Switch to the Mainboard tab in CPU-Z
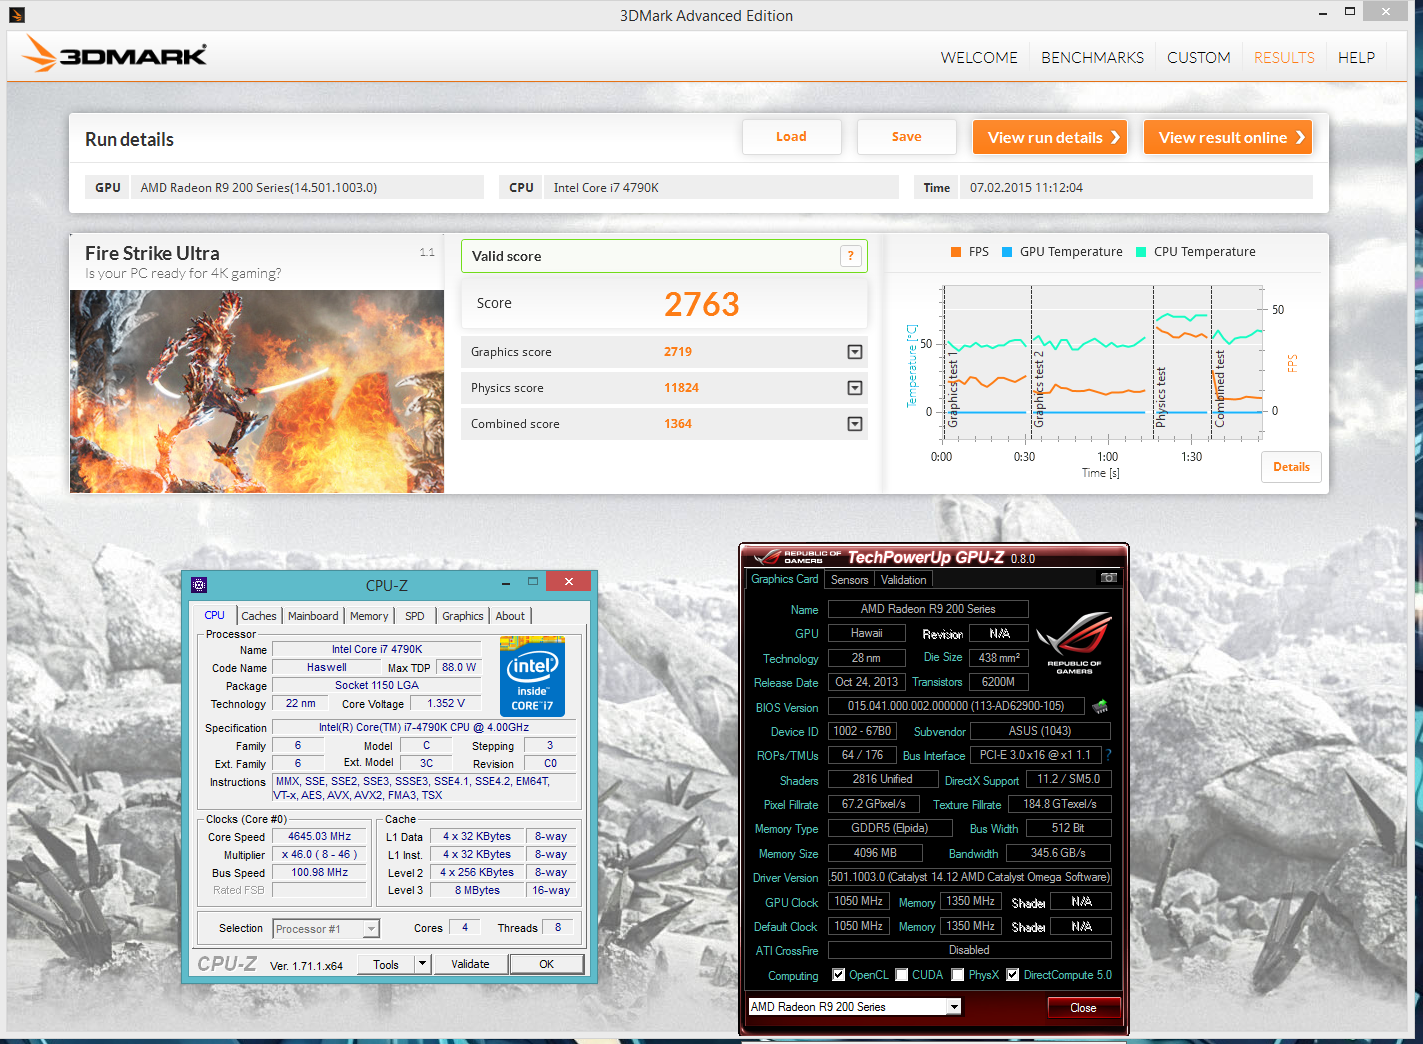This screenshot has width=1423, height=1044. click(x=313, y=616)
